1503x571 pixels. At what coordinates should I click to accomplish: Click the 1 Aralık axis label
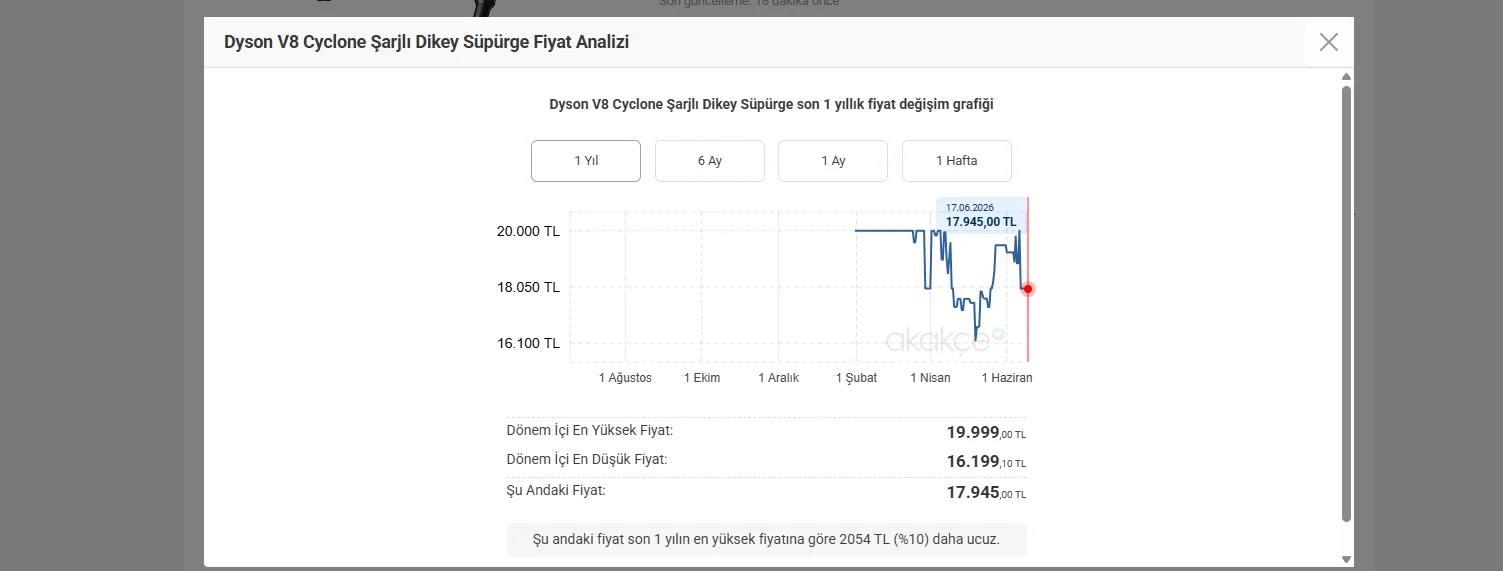pos(779,378)
